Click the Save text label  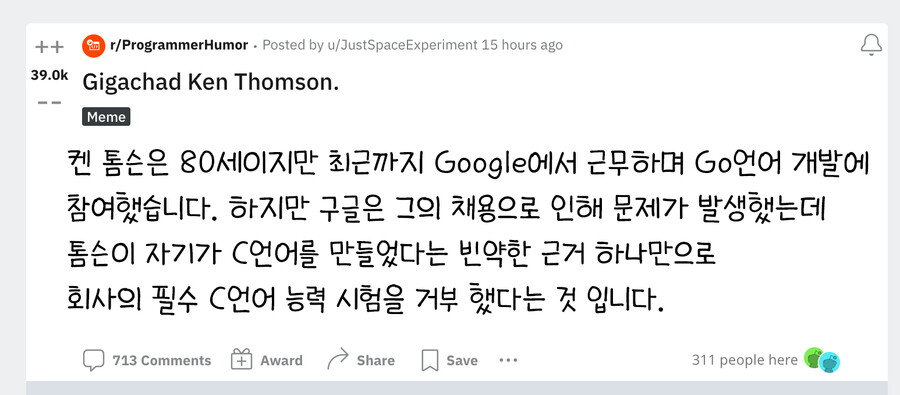[x=462, y=361]
